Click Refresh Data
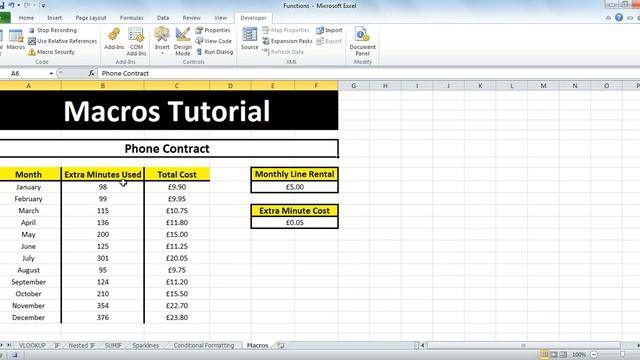This screenshot has width=640, height=360. click(x=283, y=52)
